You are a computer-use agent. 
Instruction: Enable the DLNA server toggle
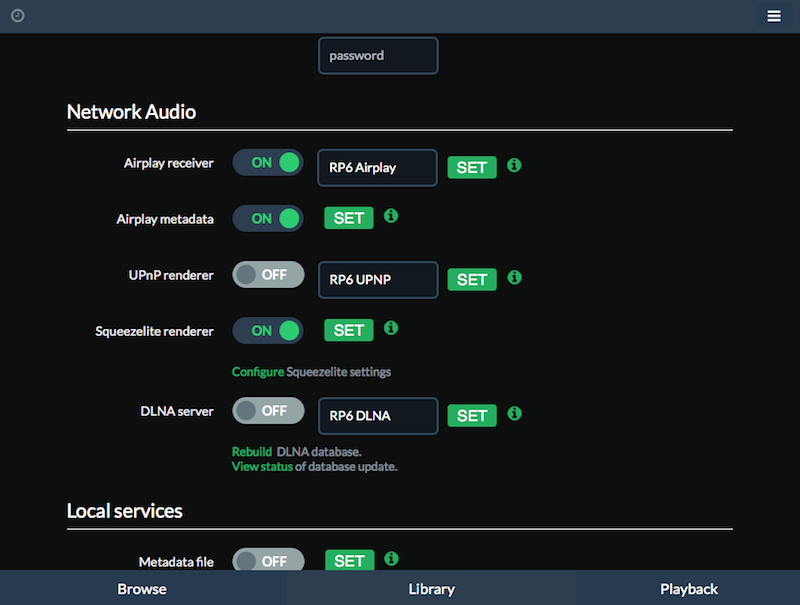coord(268,411)
